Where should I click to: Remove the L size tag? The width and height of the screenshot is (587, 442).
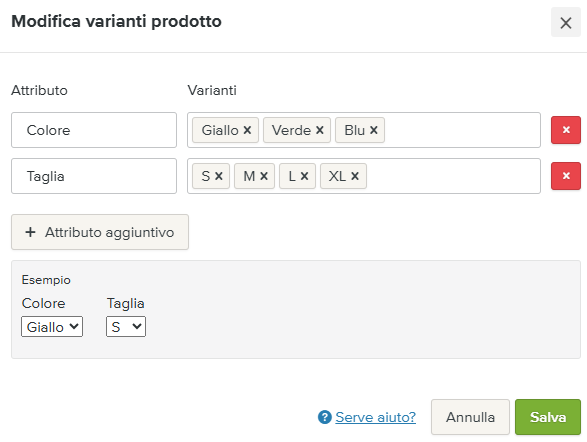(304, 176)
